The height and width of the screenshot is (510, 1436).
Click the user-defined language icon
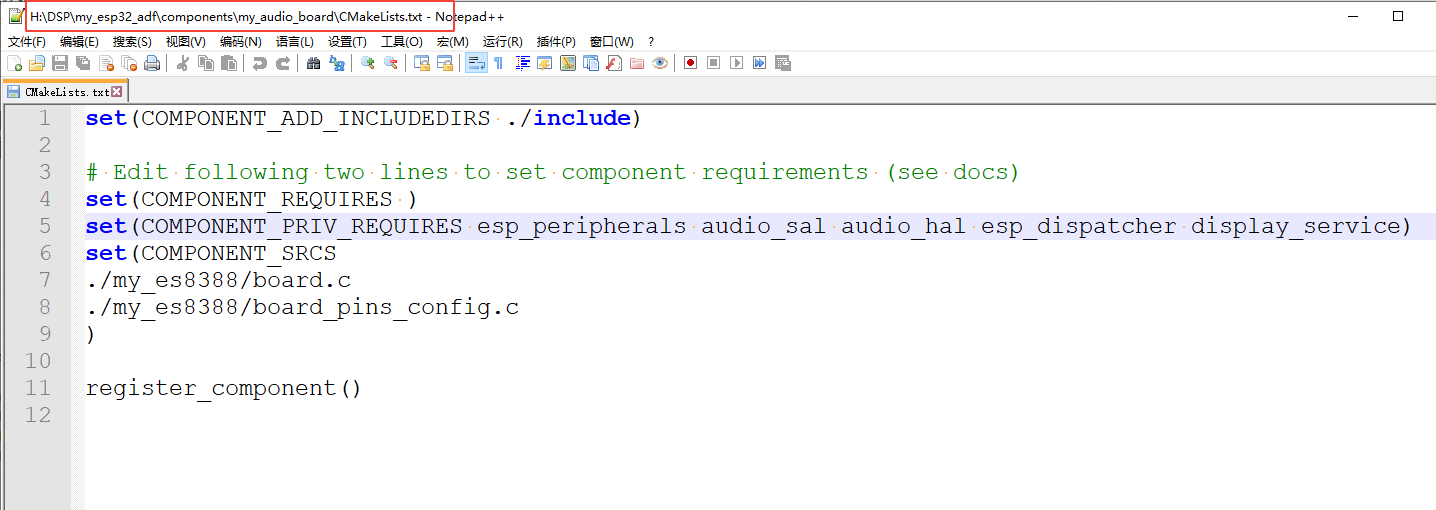click(x=545, y=63)
